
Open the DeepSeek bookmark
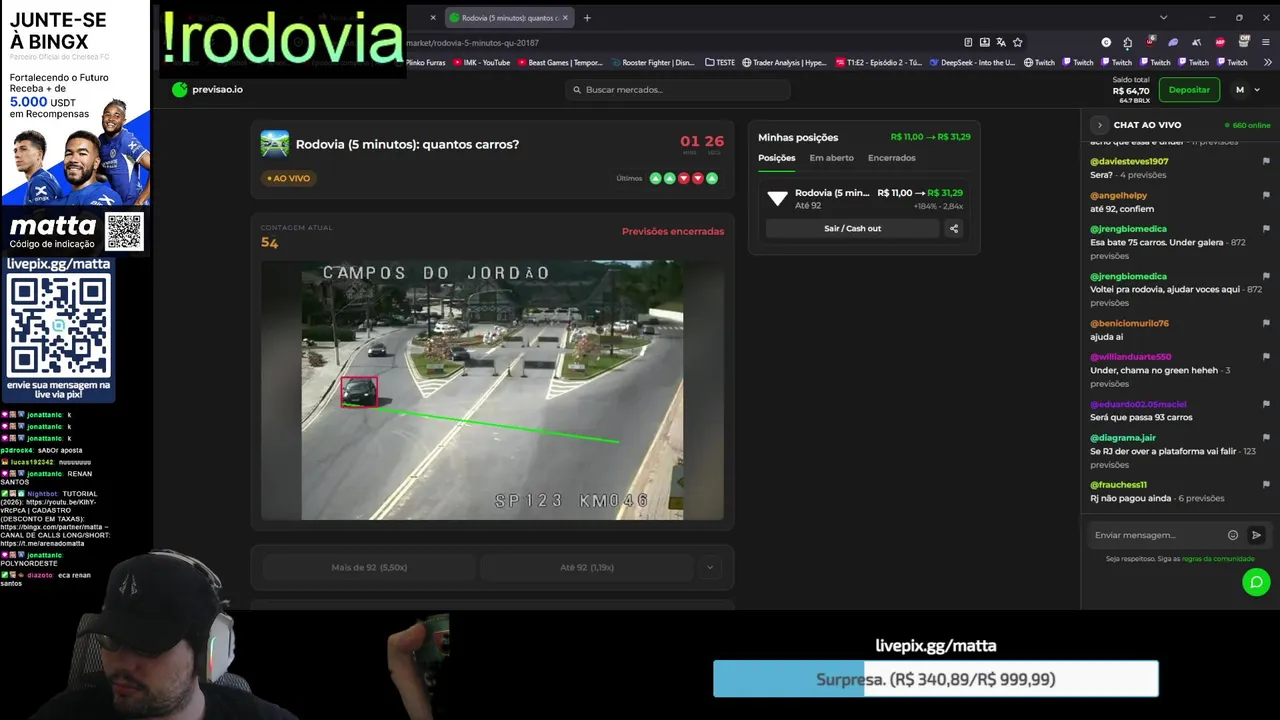pos(972,62)
